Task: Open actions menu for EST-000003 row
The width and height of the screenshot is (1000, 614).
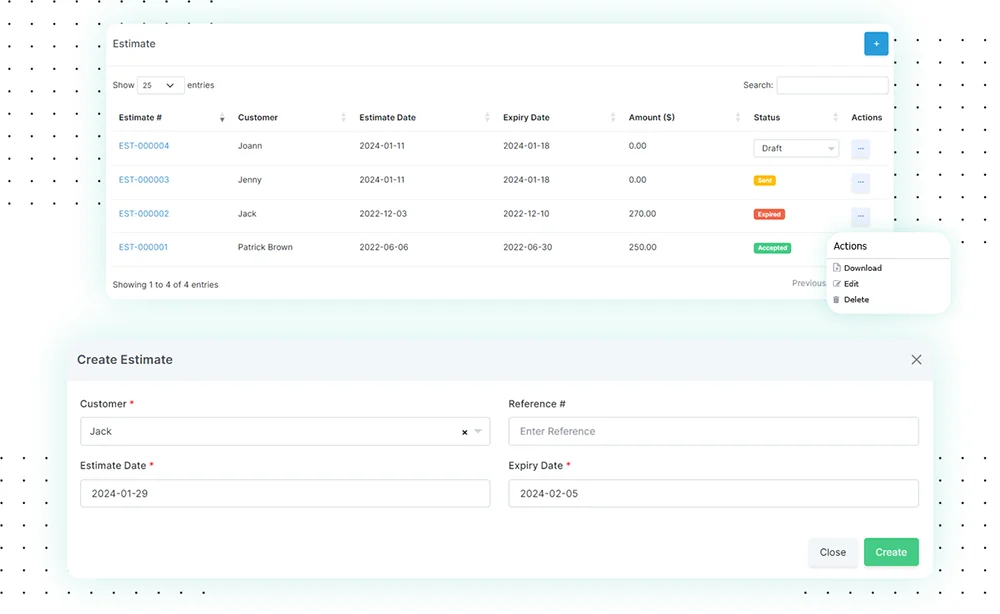Action: tap(860, 183)
